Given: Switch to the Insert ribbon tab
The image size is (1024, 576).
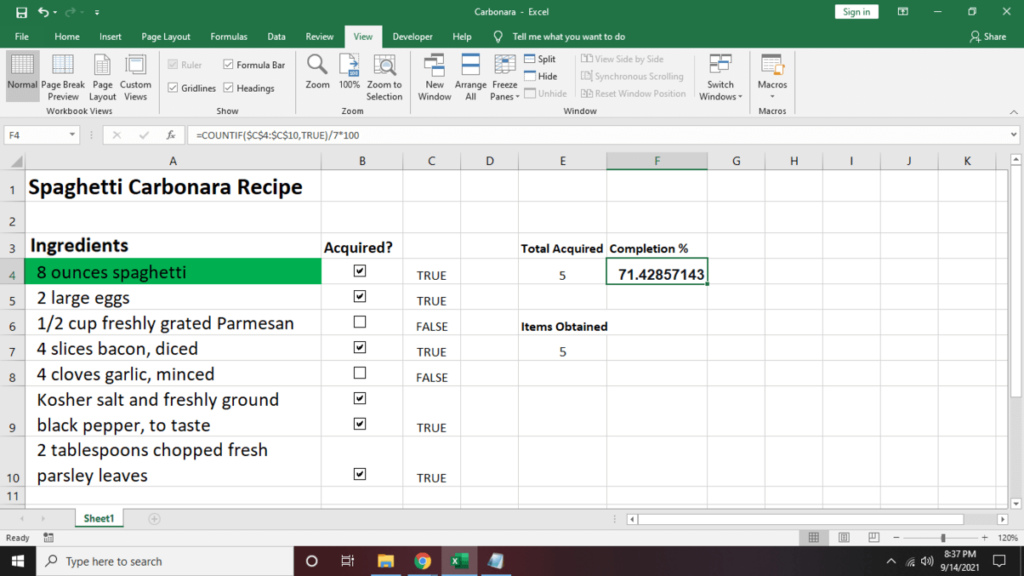Looking at the screenshot, I should point(110,36).
